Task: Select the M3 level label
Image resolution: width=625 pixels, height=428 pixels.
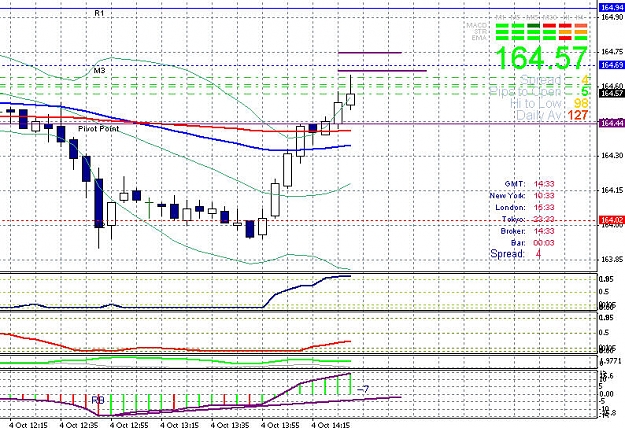Action: pos(100,71)
